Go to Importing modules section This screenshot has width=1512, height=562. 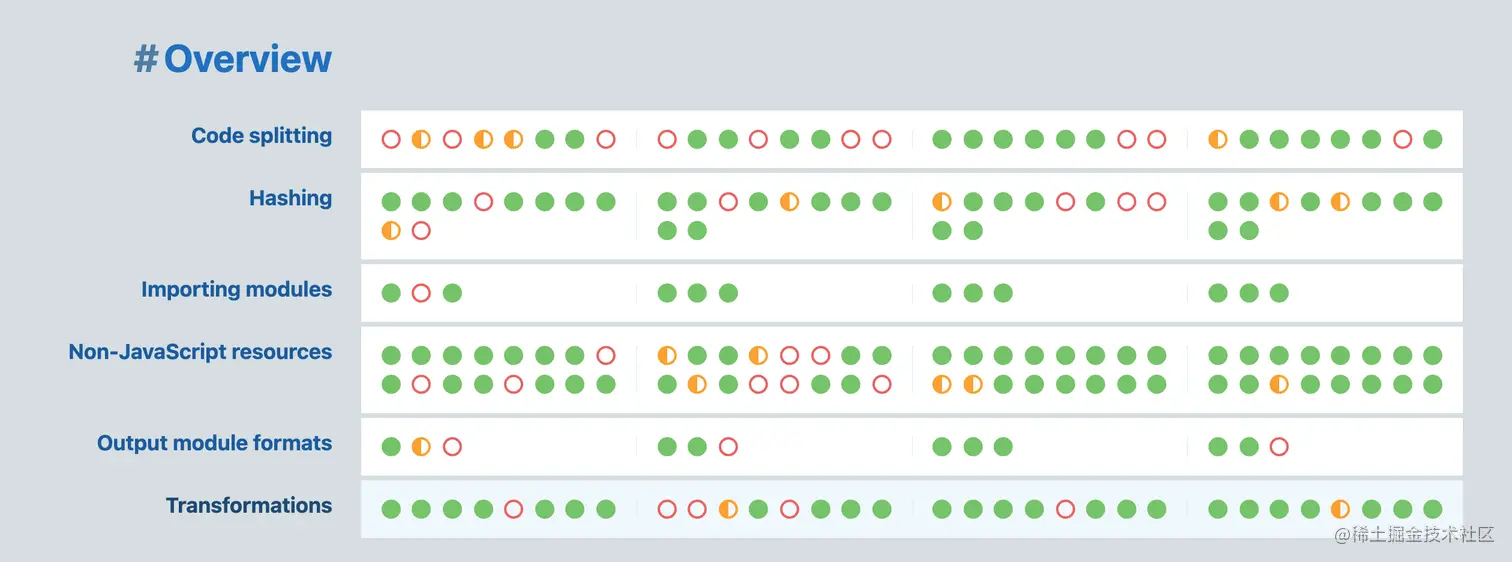coord(236,290)
